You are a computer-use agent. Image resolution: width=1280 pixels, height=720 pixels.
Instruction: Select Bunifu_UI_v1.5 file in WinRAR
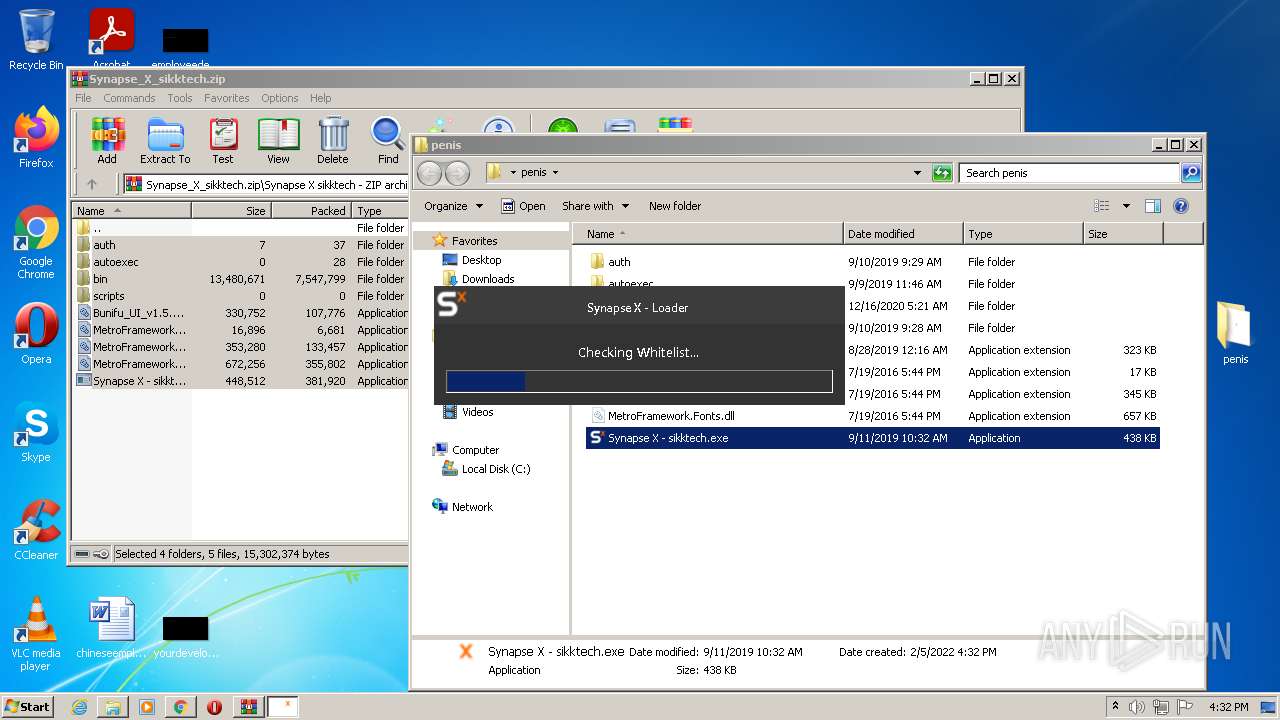(240, 313)
